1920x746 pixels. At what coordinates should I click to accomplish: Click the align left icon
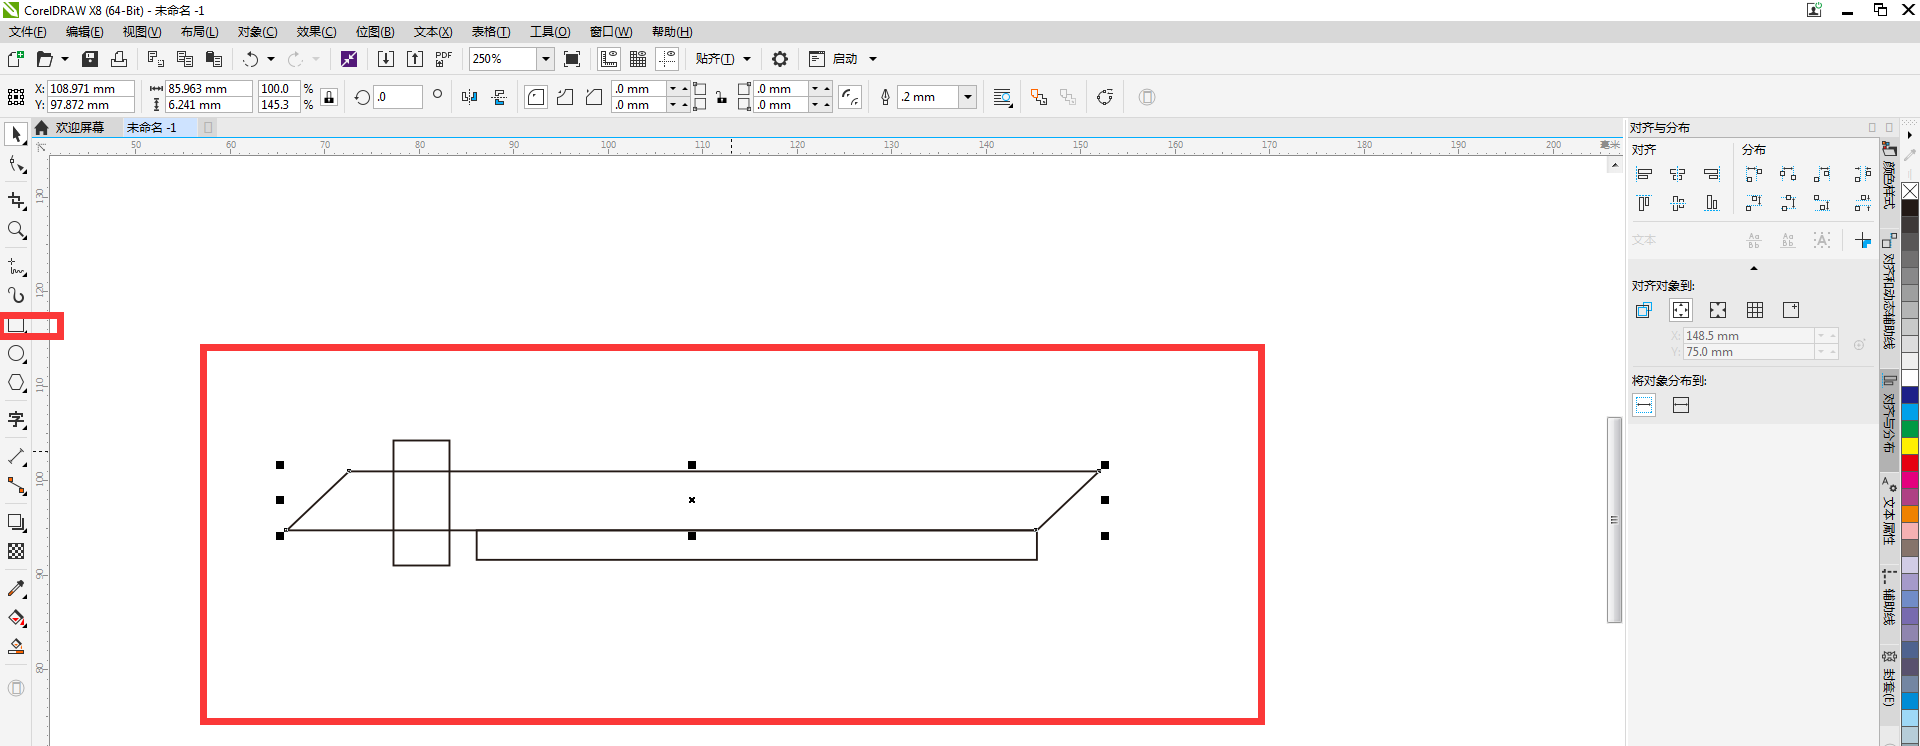coord(1644,174)
